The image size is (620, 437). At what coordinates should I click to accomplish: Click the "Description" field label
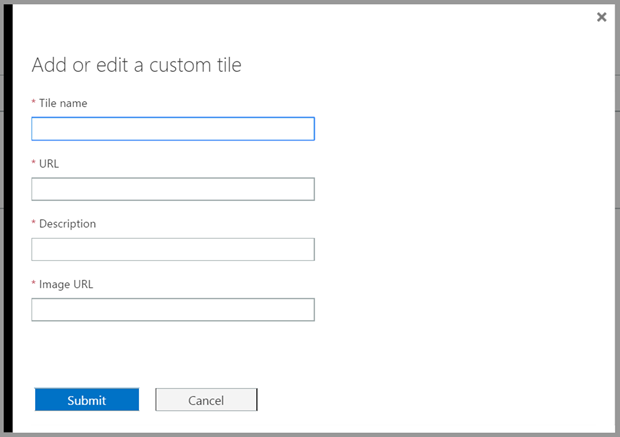(x=68, y=223)
